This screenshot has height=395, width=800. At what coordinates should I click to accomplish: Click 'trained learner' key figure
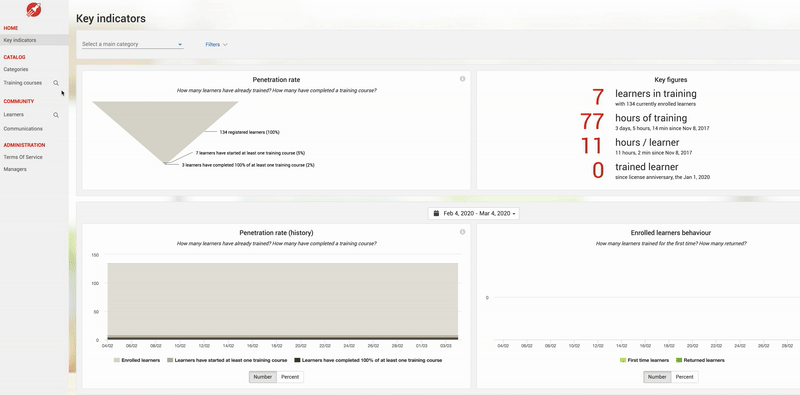click(647, 167)
